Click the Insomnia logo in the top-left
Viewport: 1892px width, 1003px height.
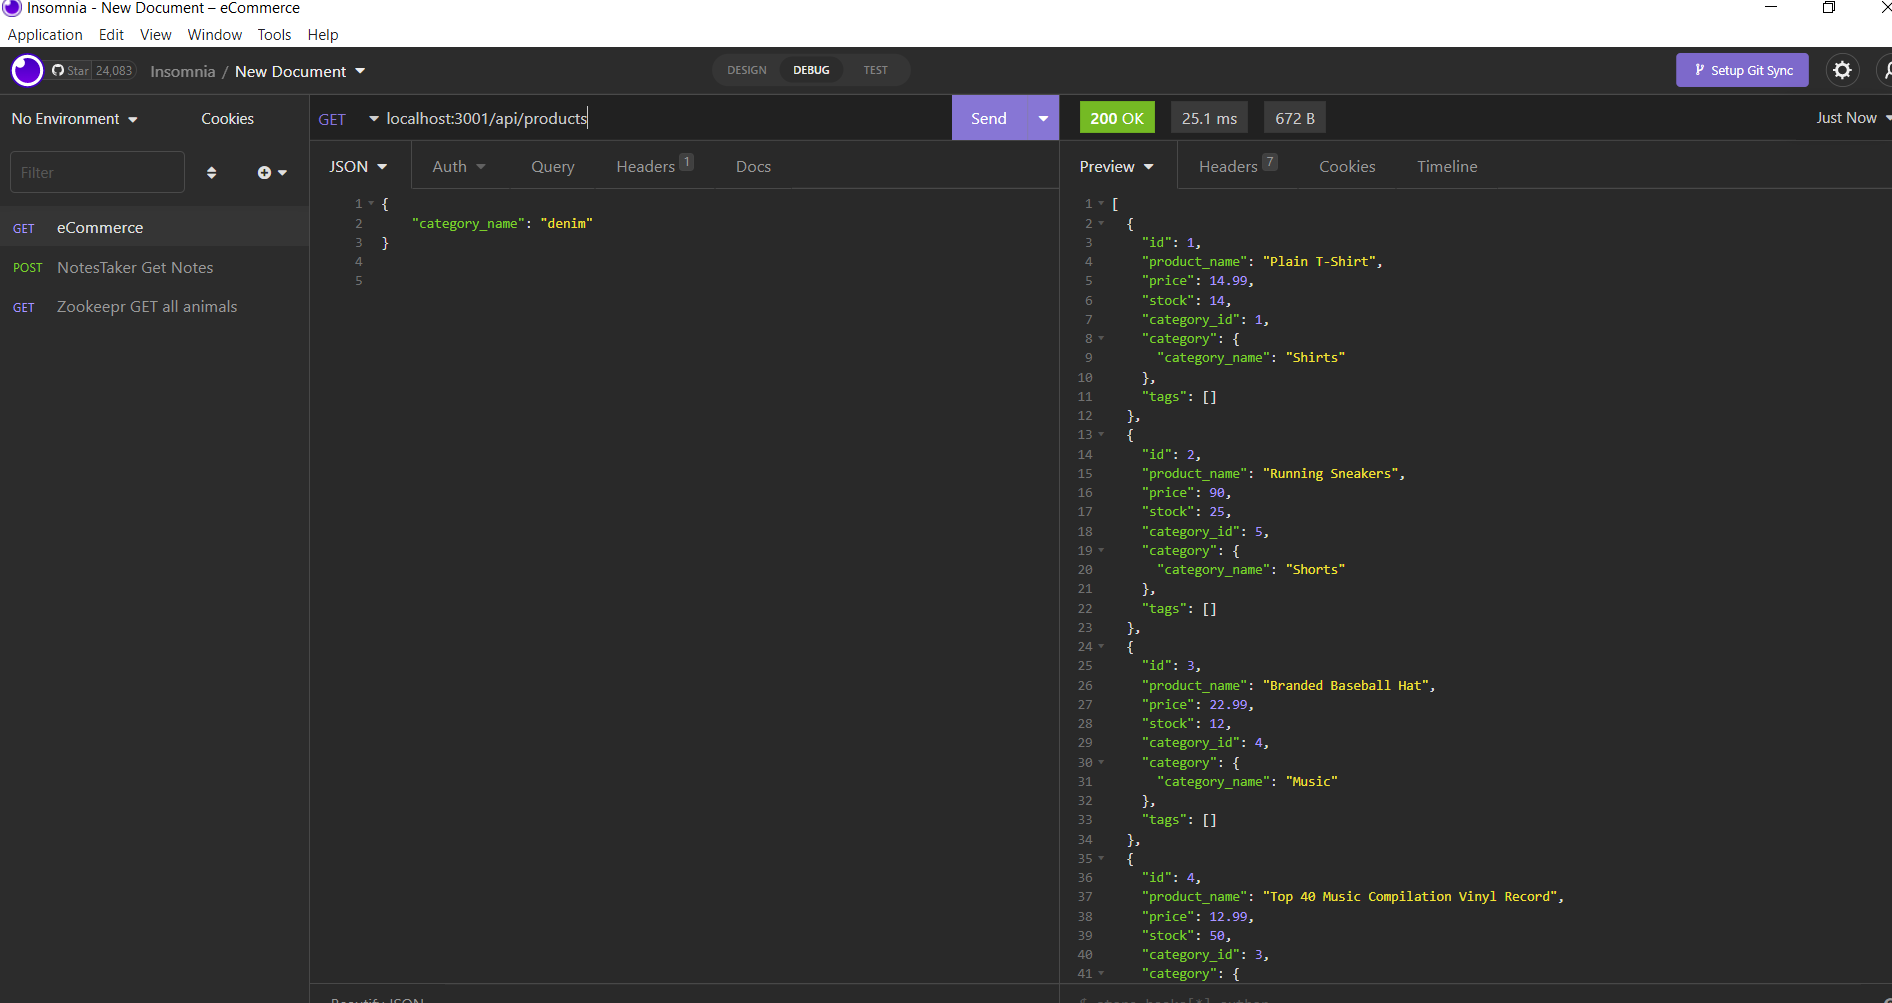point(27,70)
